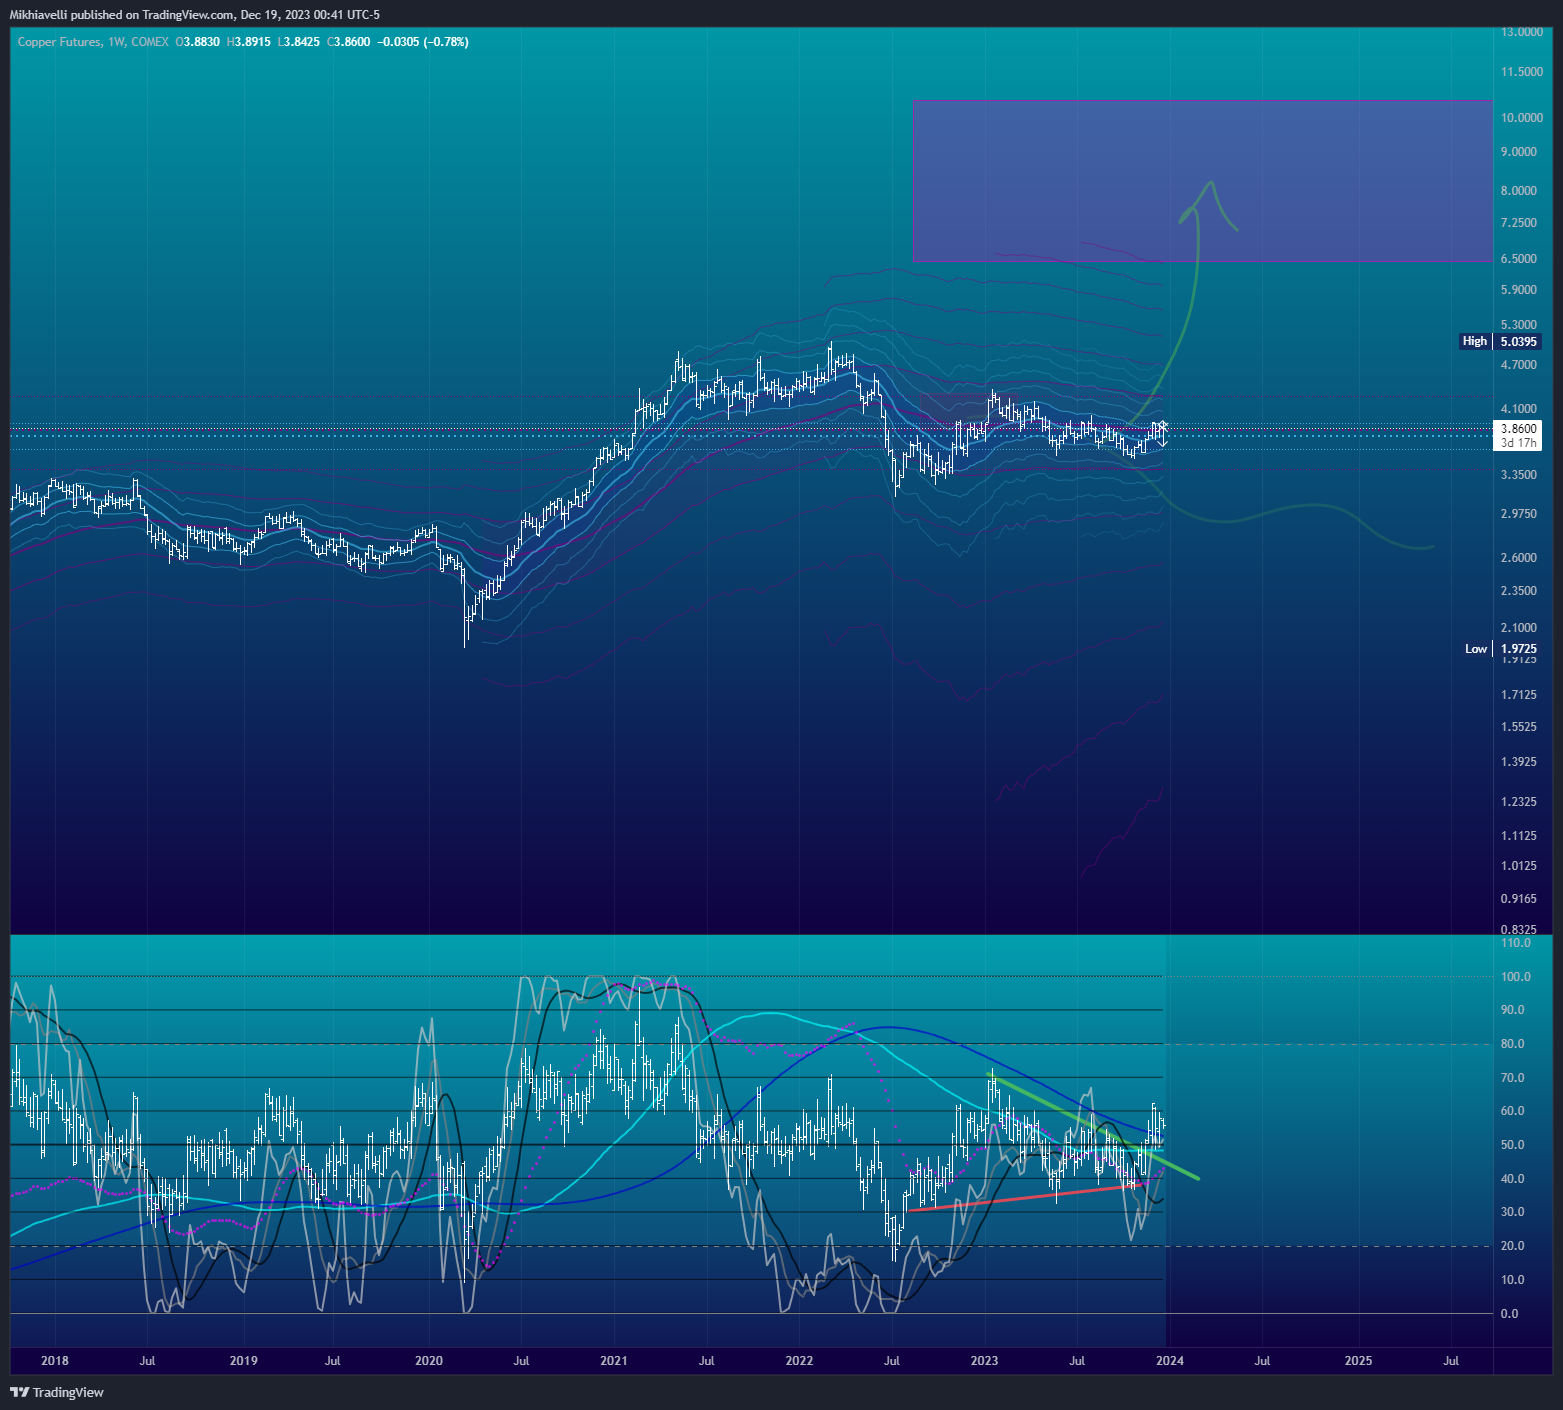Click the 0.0 label on the oscillator axis

[1510, 1314]
